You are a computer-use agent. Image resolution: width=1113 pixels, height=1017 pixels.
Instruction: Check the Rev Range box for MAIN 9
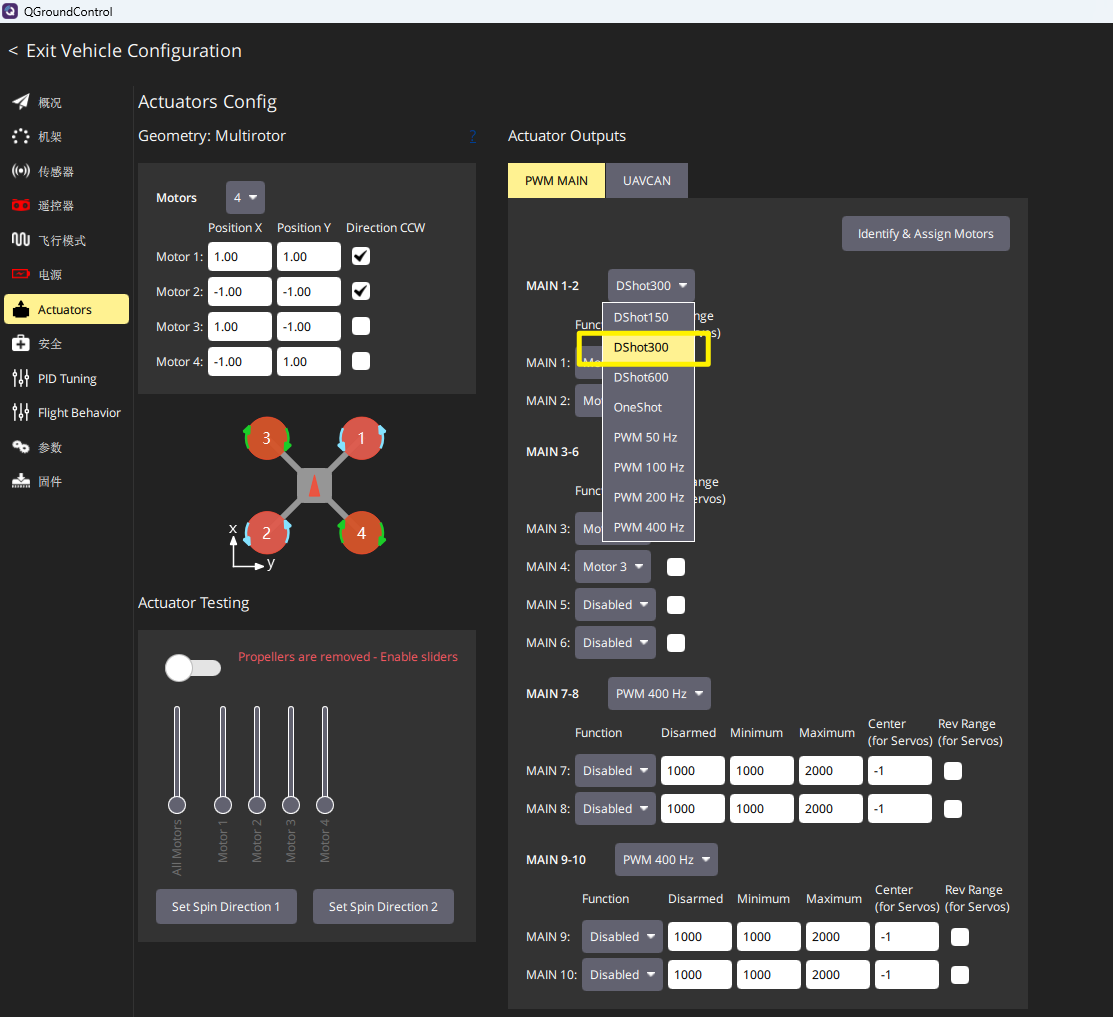click(x=960, y=937)
